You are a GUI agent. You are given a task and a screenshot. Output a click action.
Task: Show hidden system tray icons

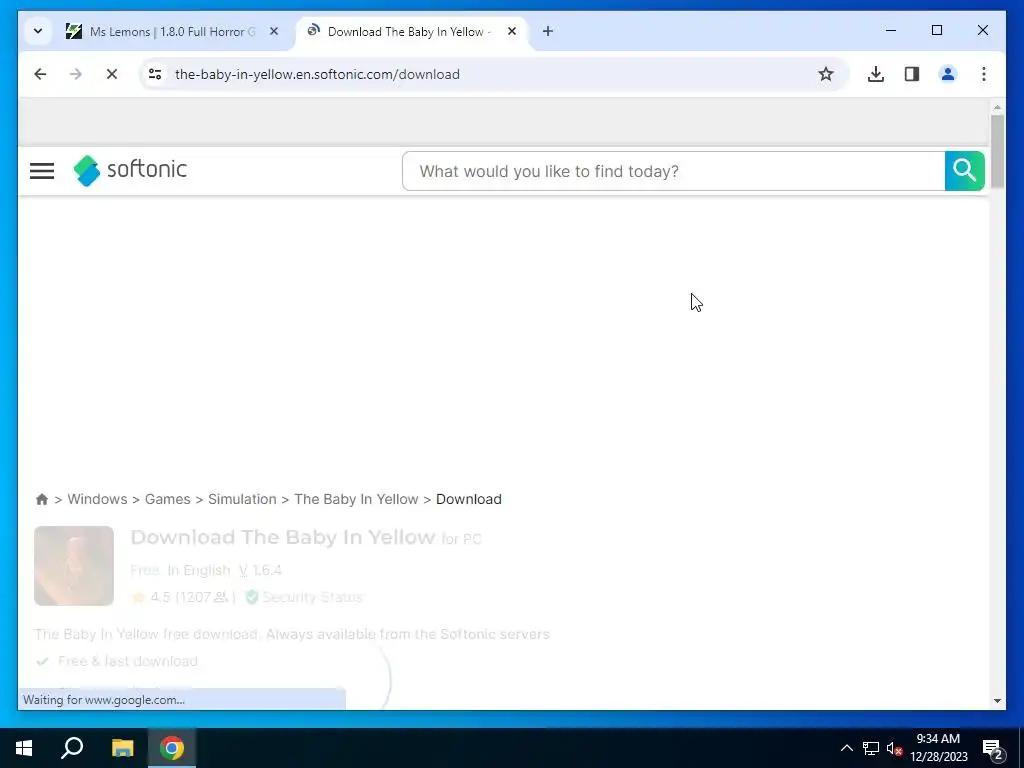pos(846,748)
